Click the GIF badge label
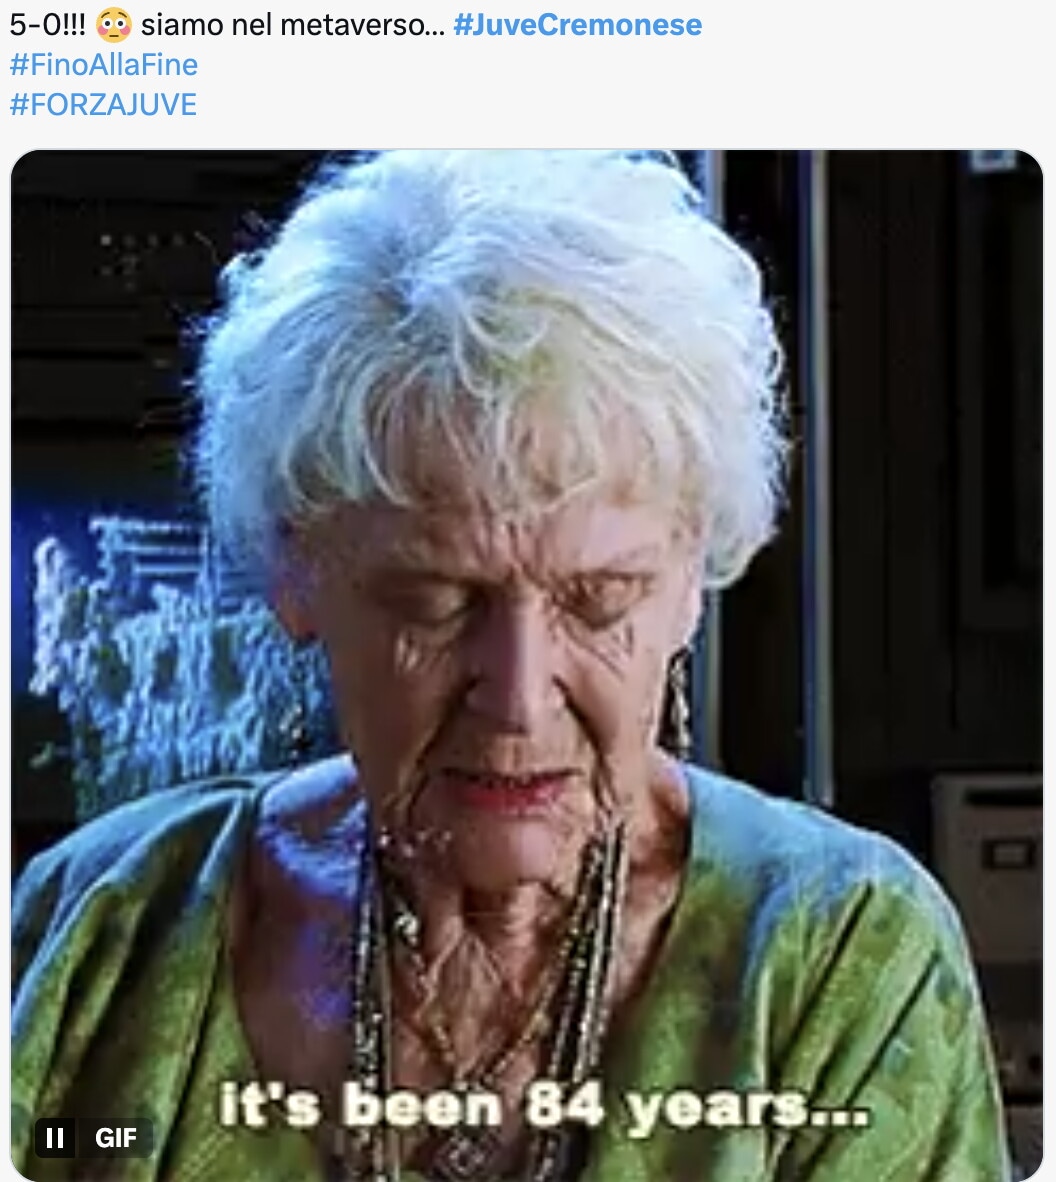 click(x=115, y=1138)
